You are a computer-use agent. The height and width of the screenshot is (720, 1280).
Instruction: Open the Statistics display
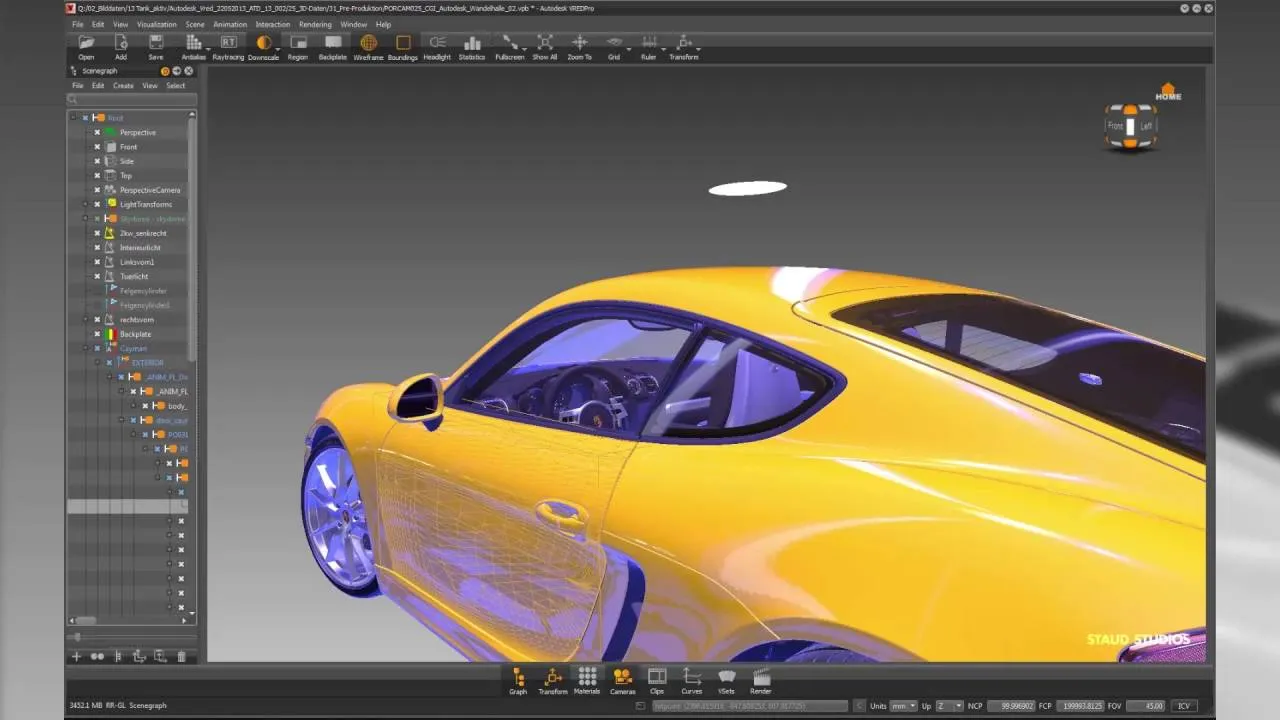[x=472, y=46]
